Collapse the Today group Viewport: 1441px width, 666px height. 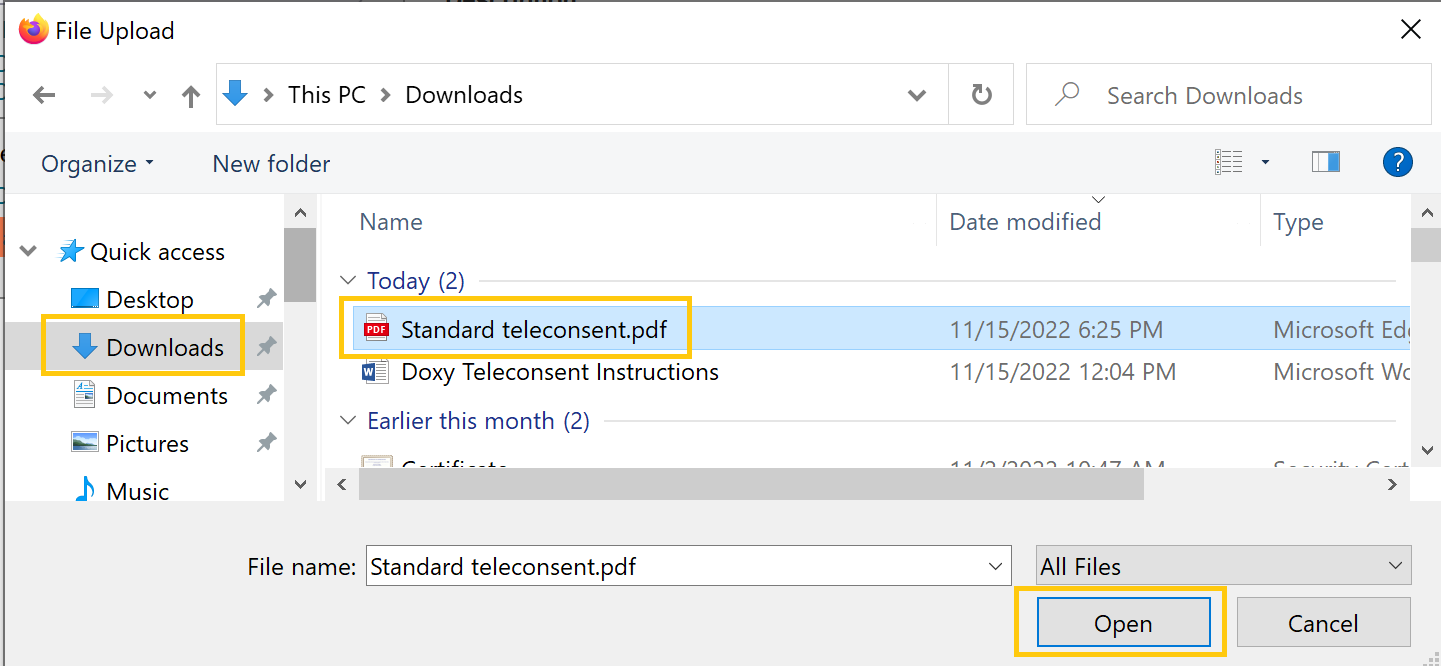point(348,281)
